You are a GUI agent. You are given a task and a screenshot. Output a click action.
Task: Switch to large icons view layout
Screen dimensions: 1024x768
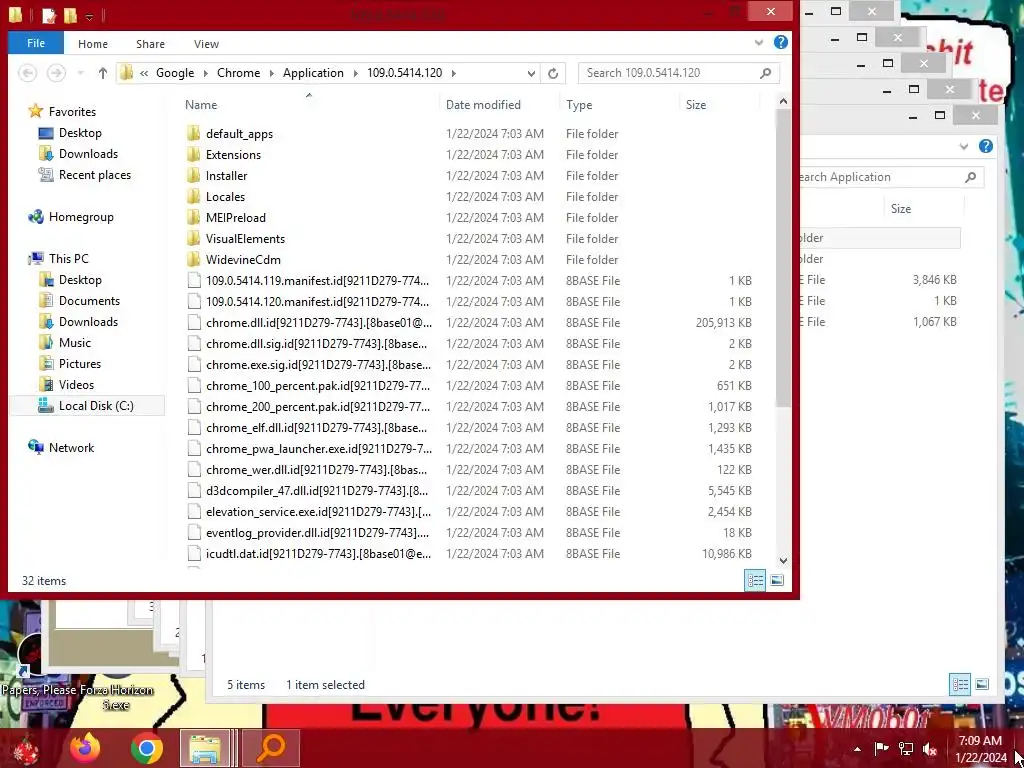(x=776, y=580)
